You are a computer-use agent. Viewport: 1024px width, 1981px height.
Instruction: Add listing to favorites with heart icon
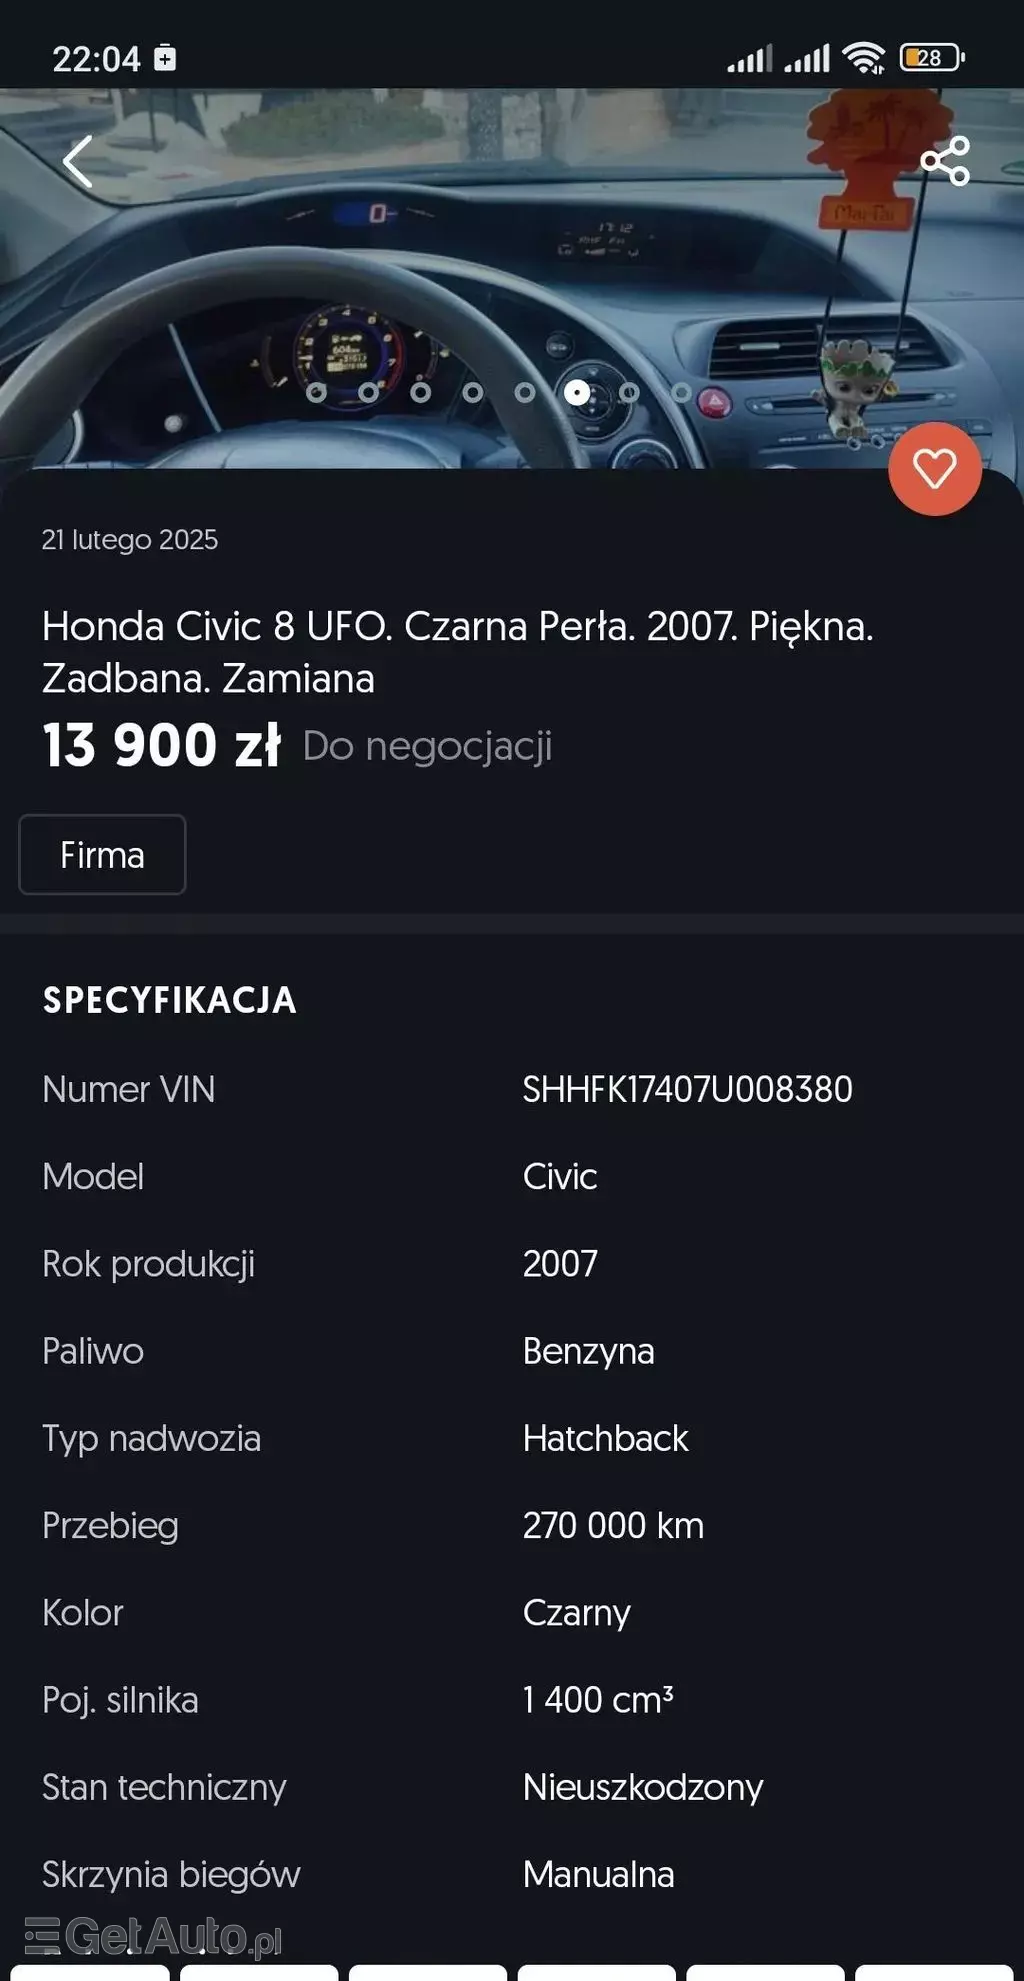coord(934,469)
